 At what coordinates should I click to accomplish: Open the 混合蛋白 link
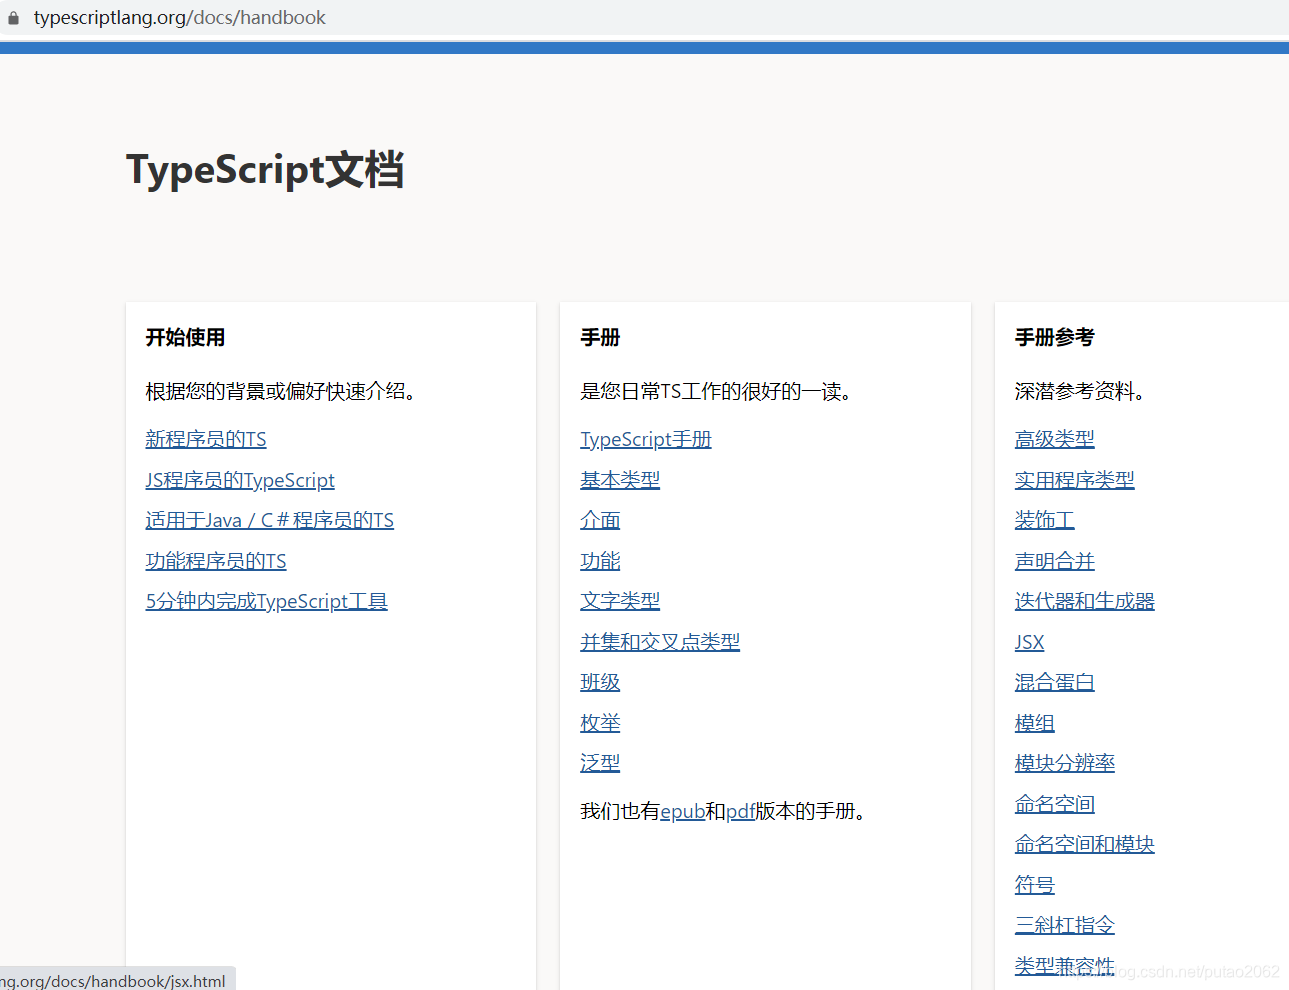coord(1055,682)
